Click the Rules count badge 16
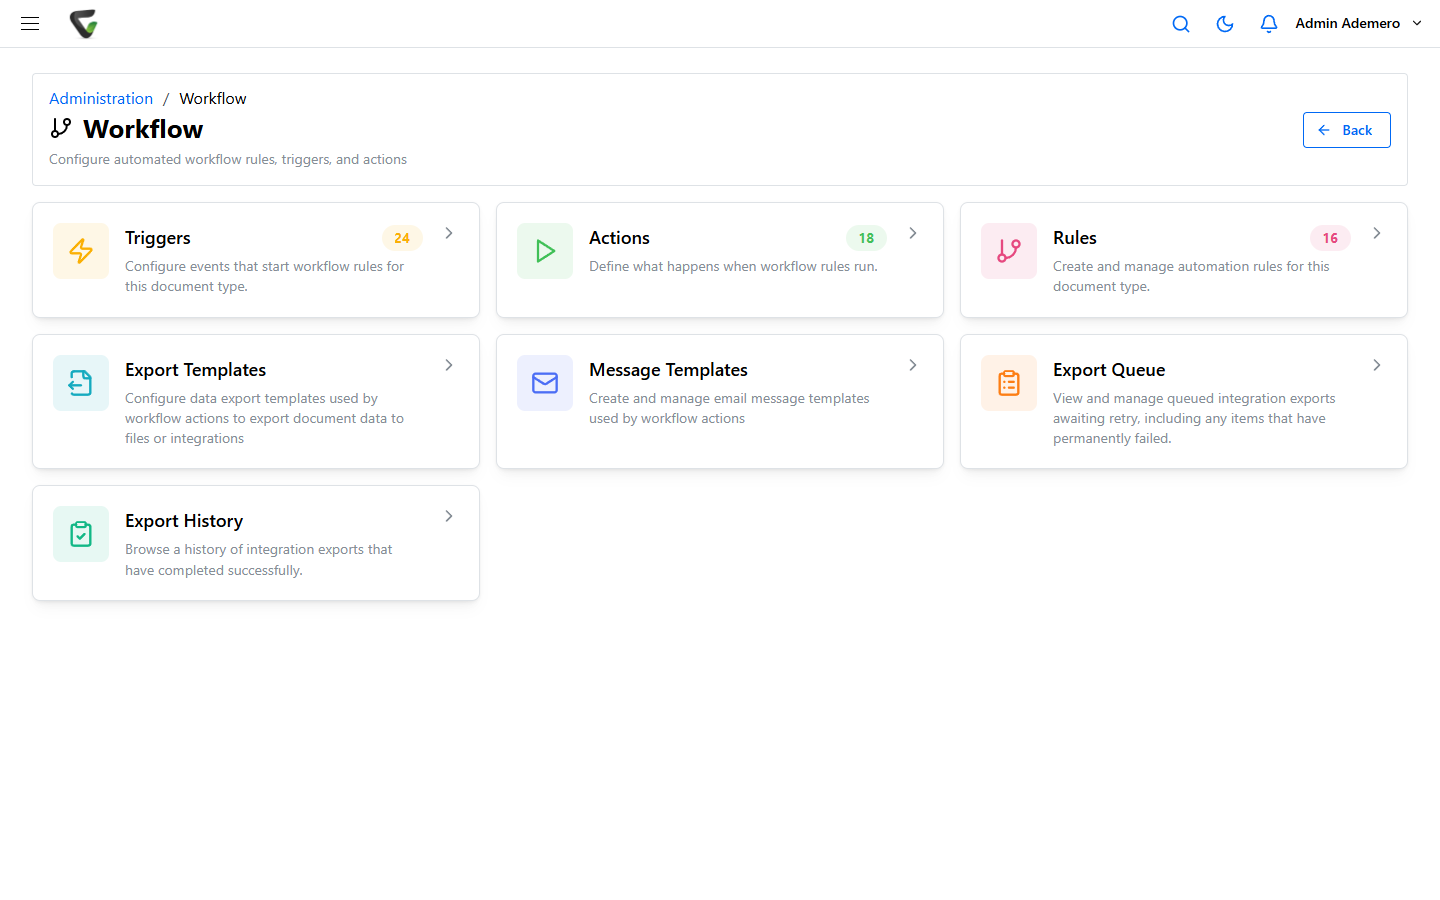This screenshot has height=900, width=1440. (1330, 238)
